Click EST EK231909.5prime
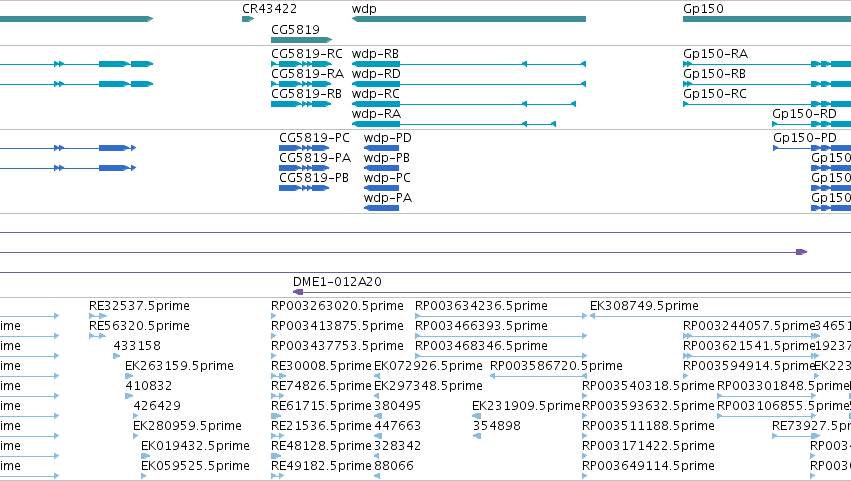 [476, 416]
